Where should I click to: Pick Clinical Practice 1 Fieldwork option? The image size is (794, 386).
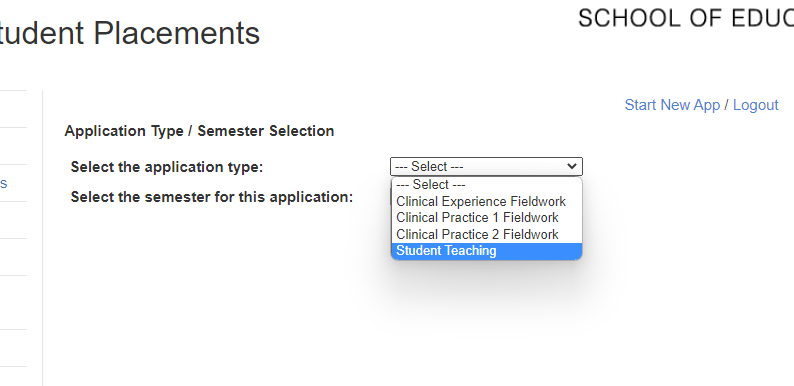click(487, 217)
